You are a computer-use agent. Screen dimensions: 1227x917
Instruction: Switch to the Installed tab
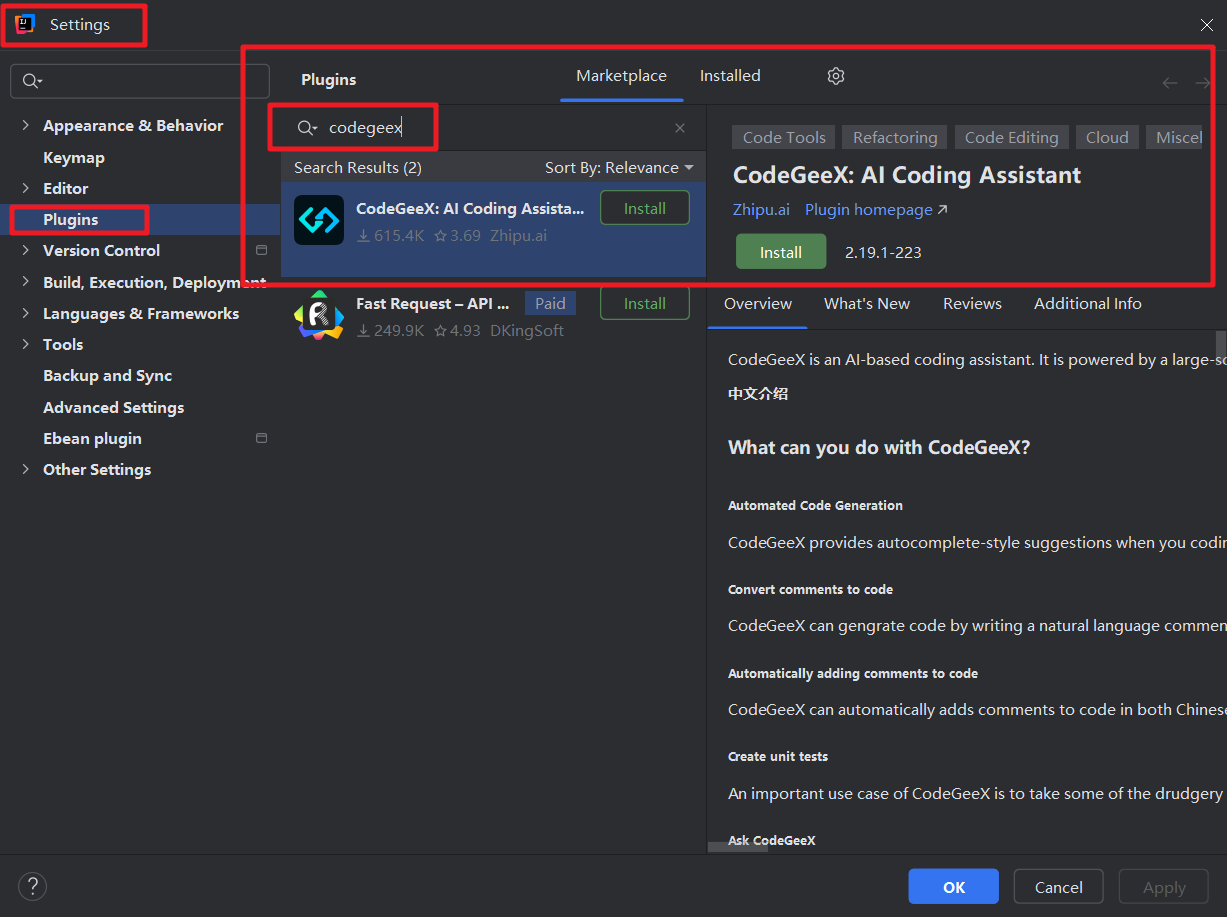(730, 76)
